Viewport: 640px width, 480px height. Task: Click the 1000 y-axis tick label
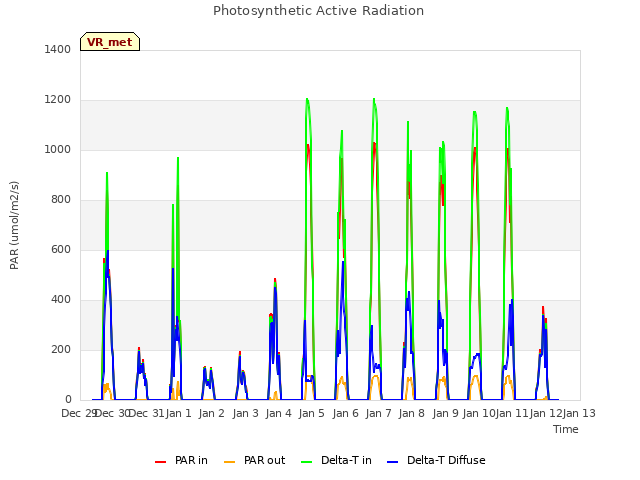[58, 149]
